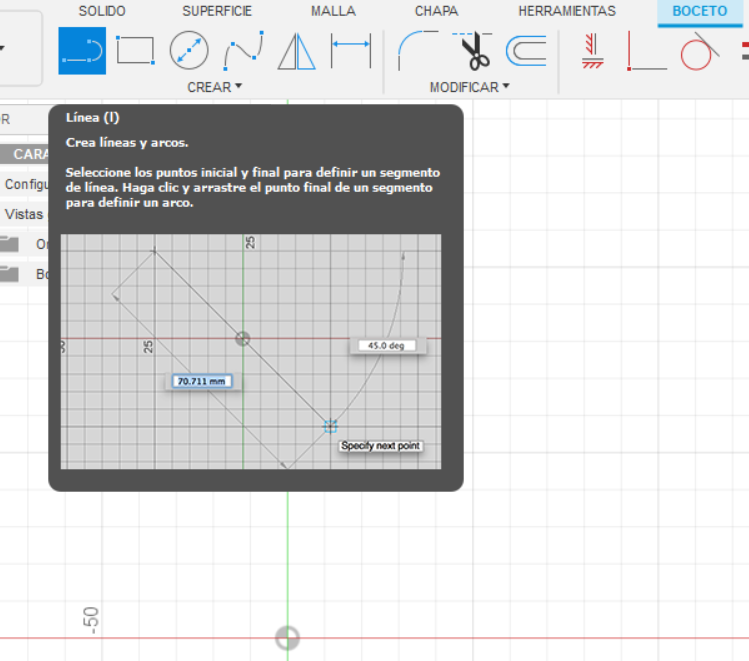
Task: Click the sketch origin point on canvas
Action: (x=288, y=638)
